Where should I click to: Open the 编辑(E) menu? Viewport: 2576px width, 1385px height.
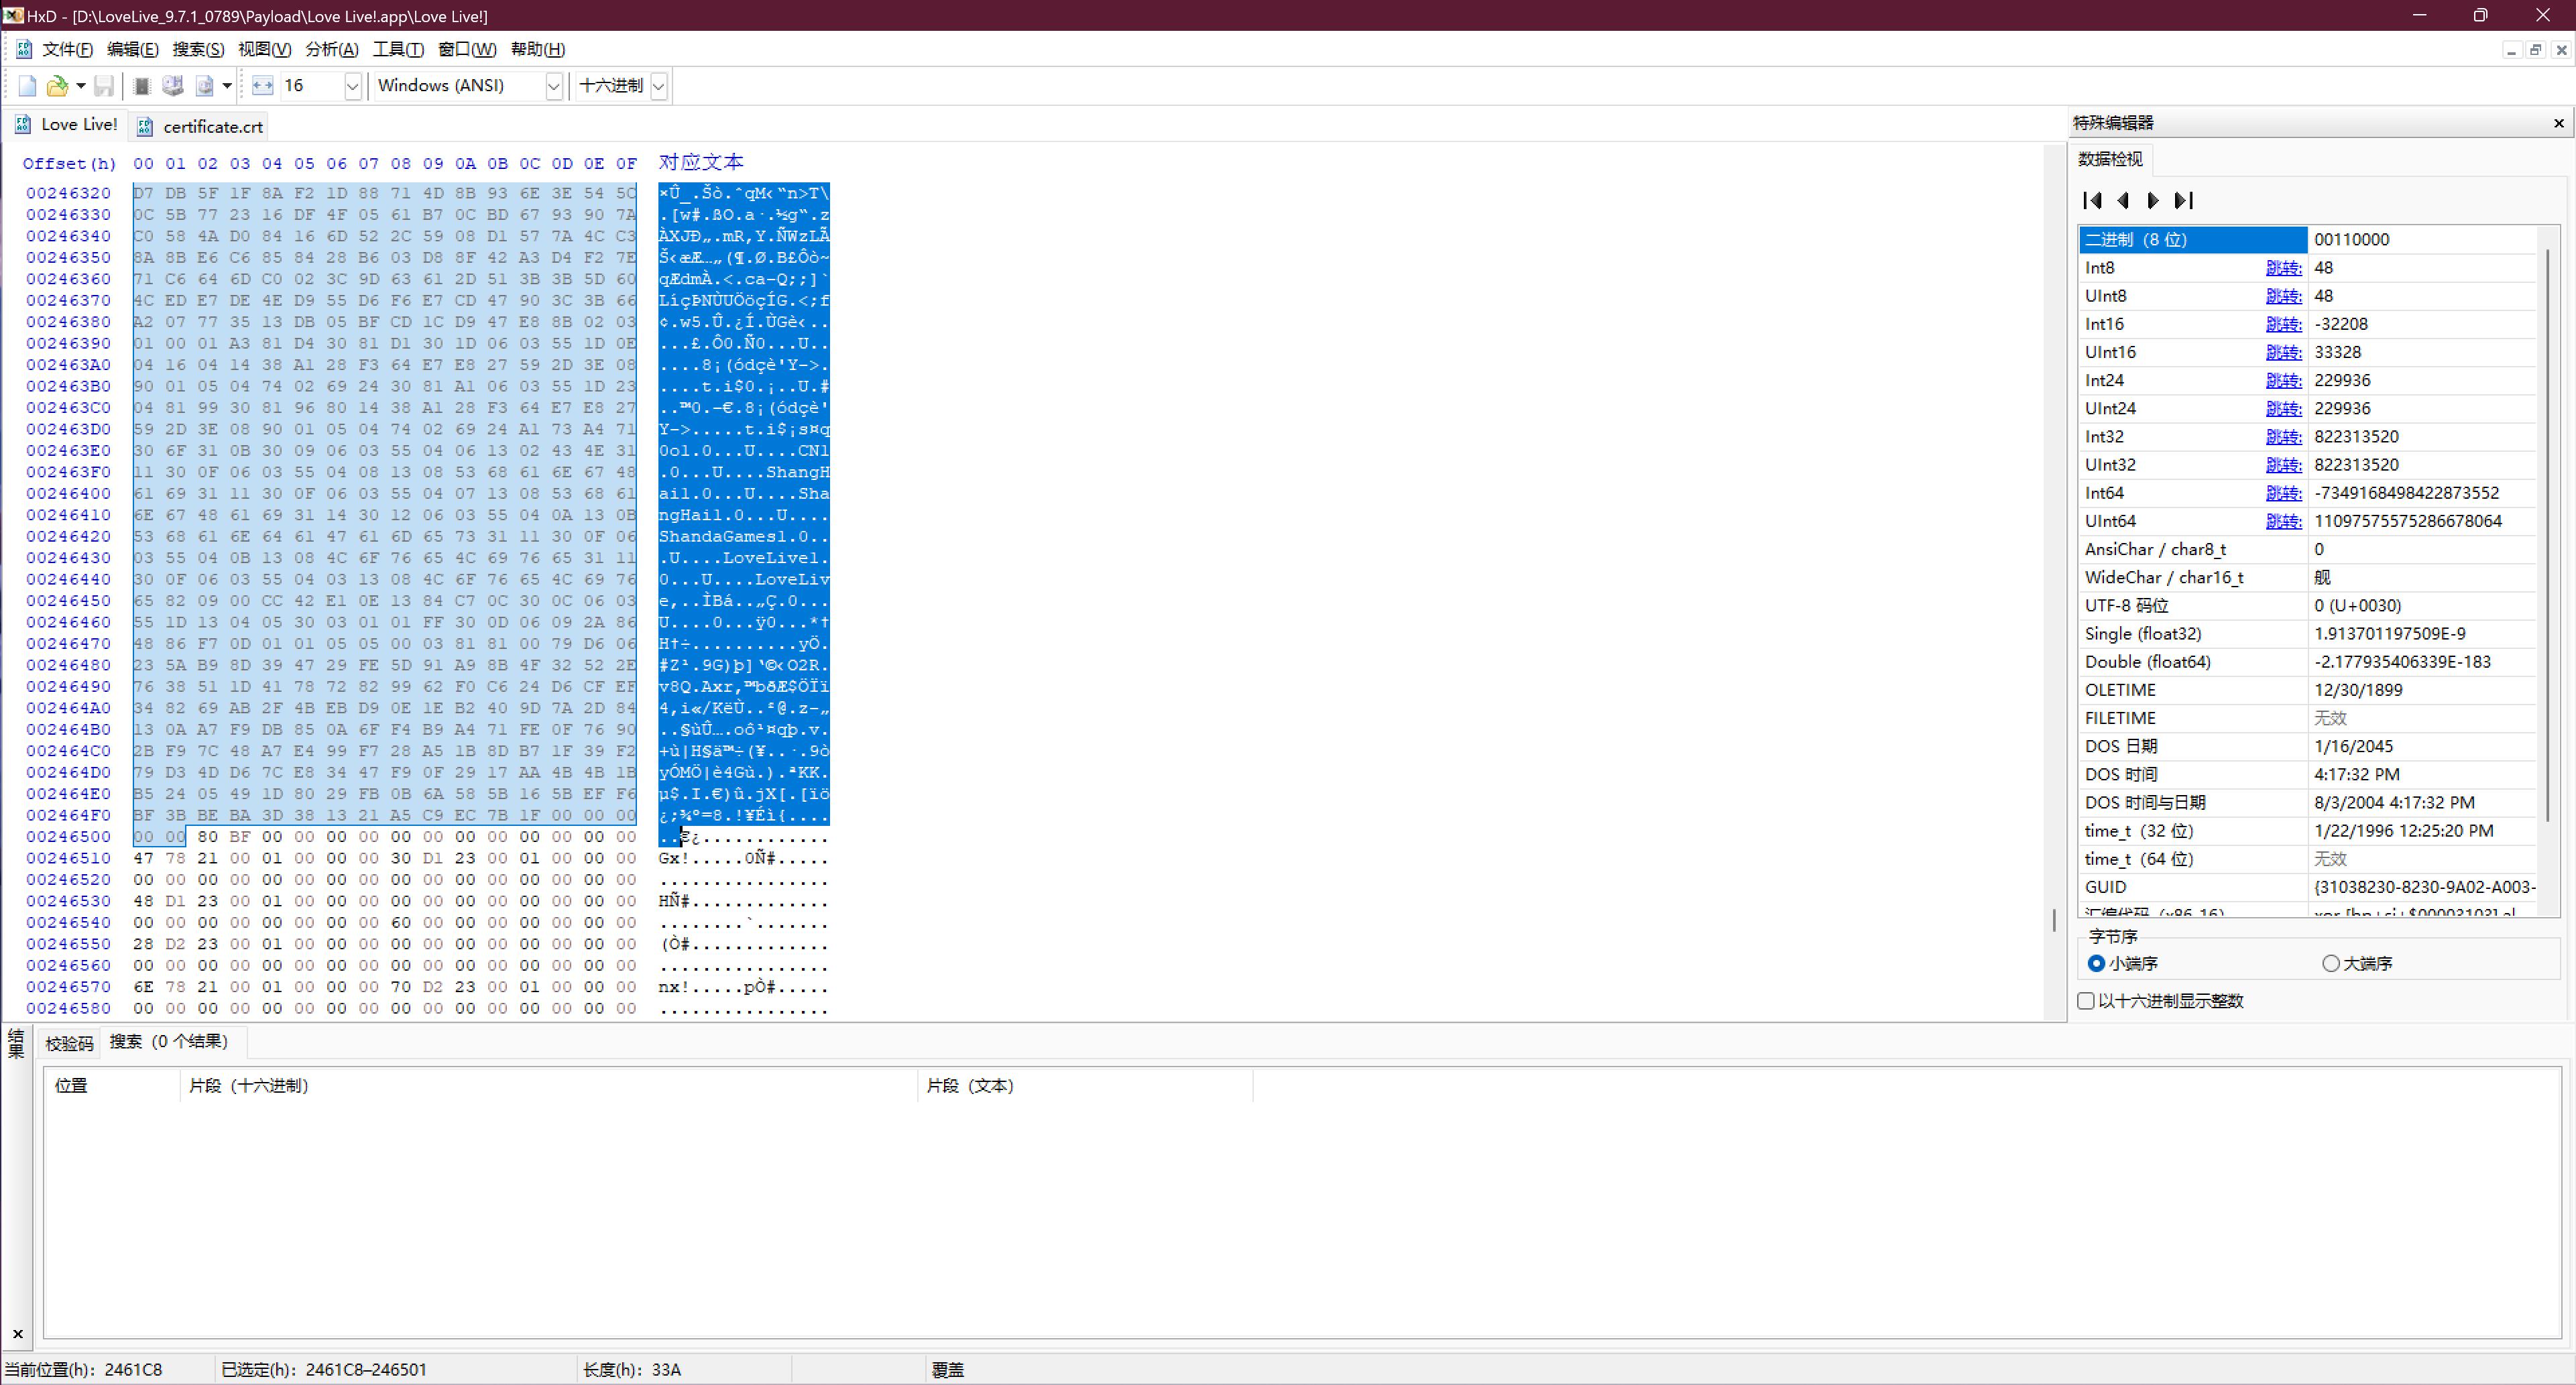coord(132,49)
